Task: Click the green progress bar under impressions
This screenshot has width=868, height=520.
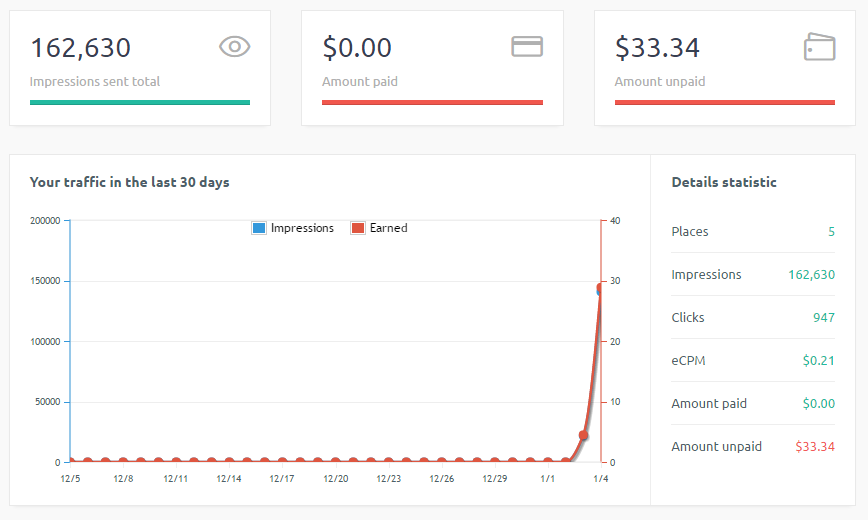Action: coord(140,102)
